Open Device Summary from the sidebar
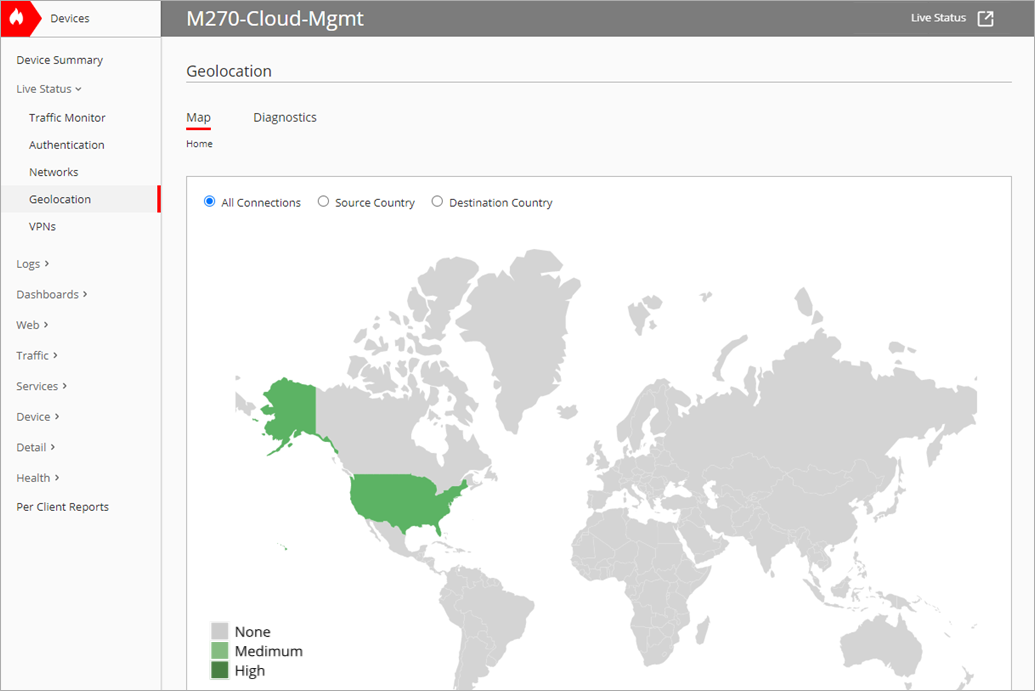 (59, 60)
